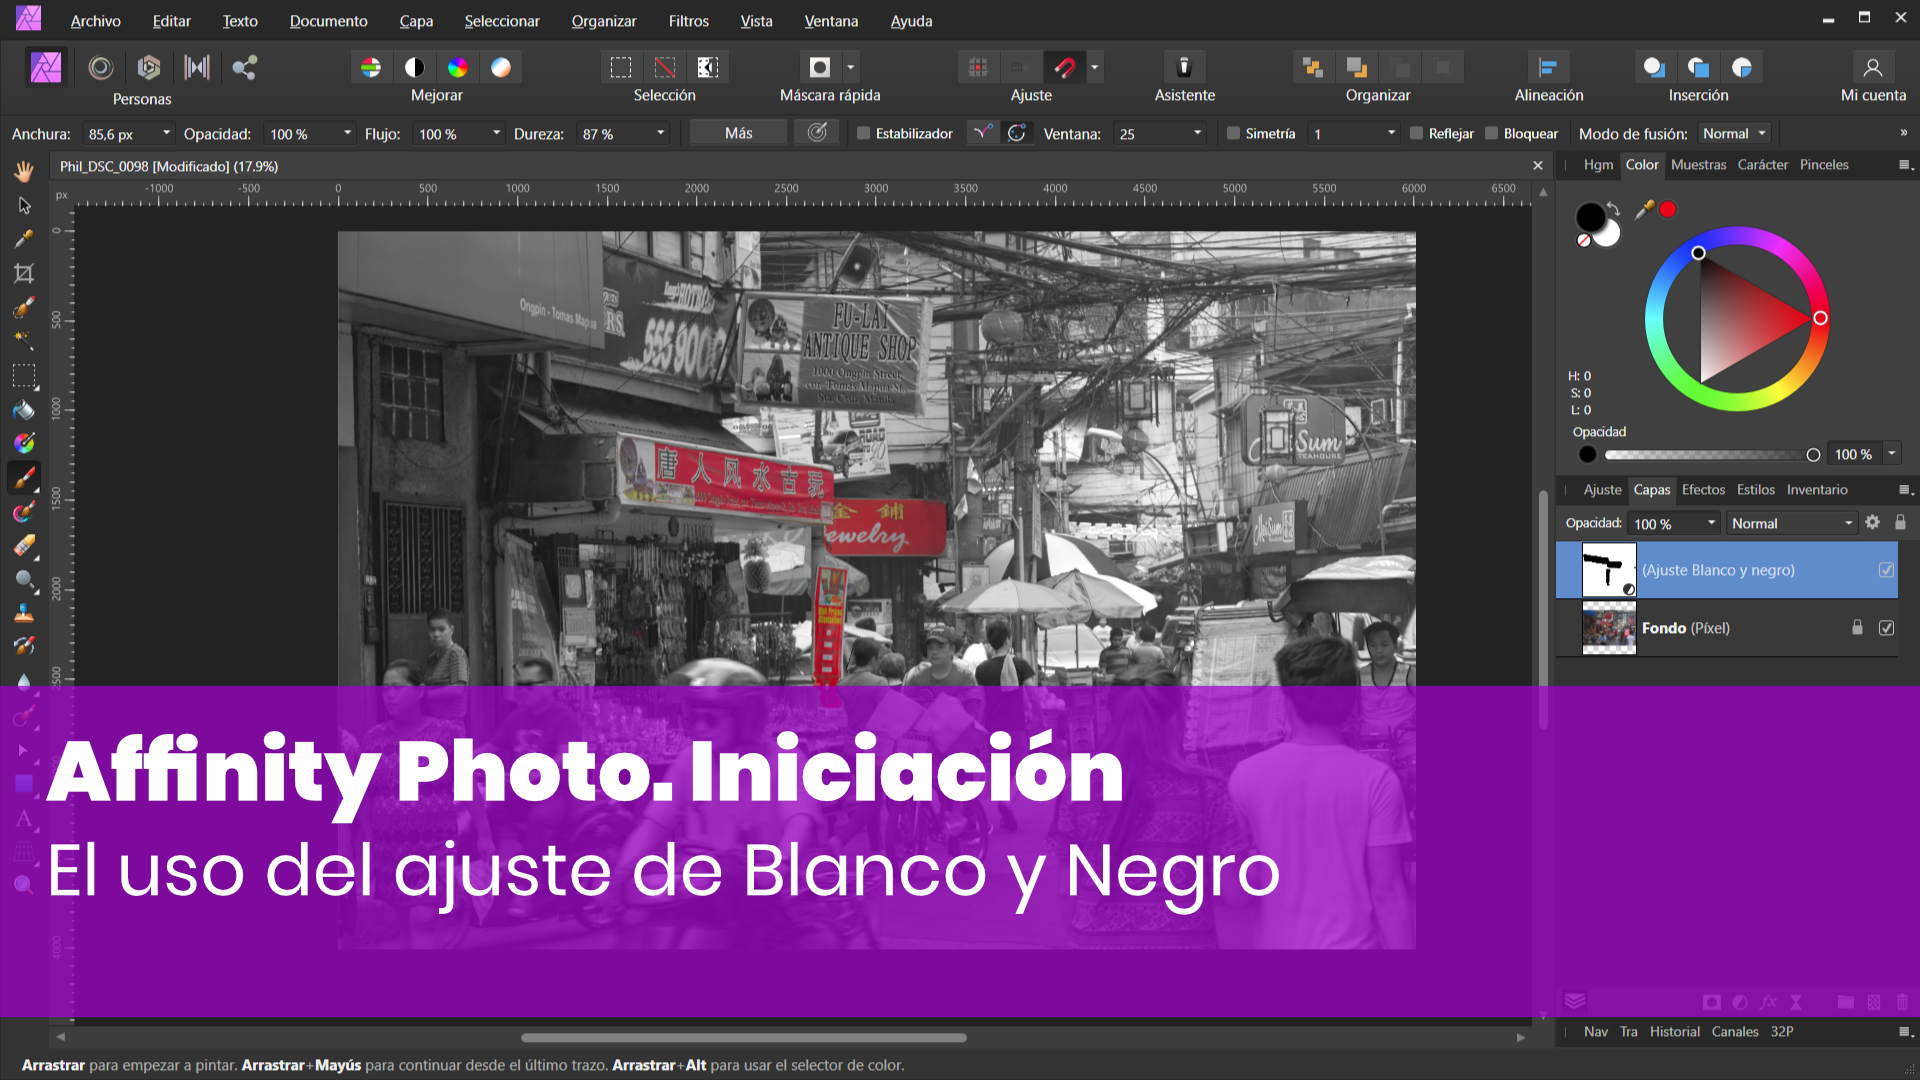The width and height of the screenshot is (1920, 1080).
Task: Click the red recent color swatch
Action: click(1667, 209)
